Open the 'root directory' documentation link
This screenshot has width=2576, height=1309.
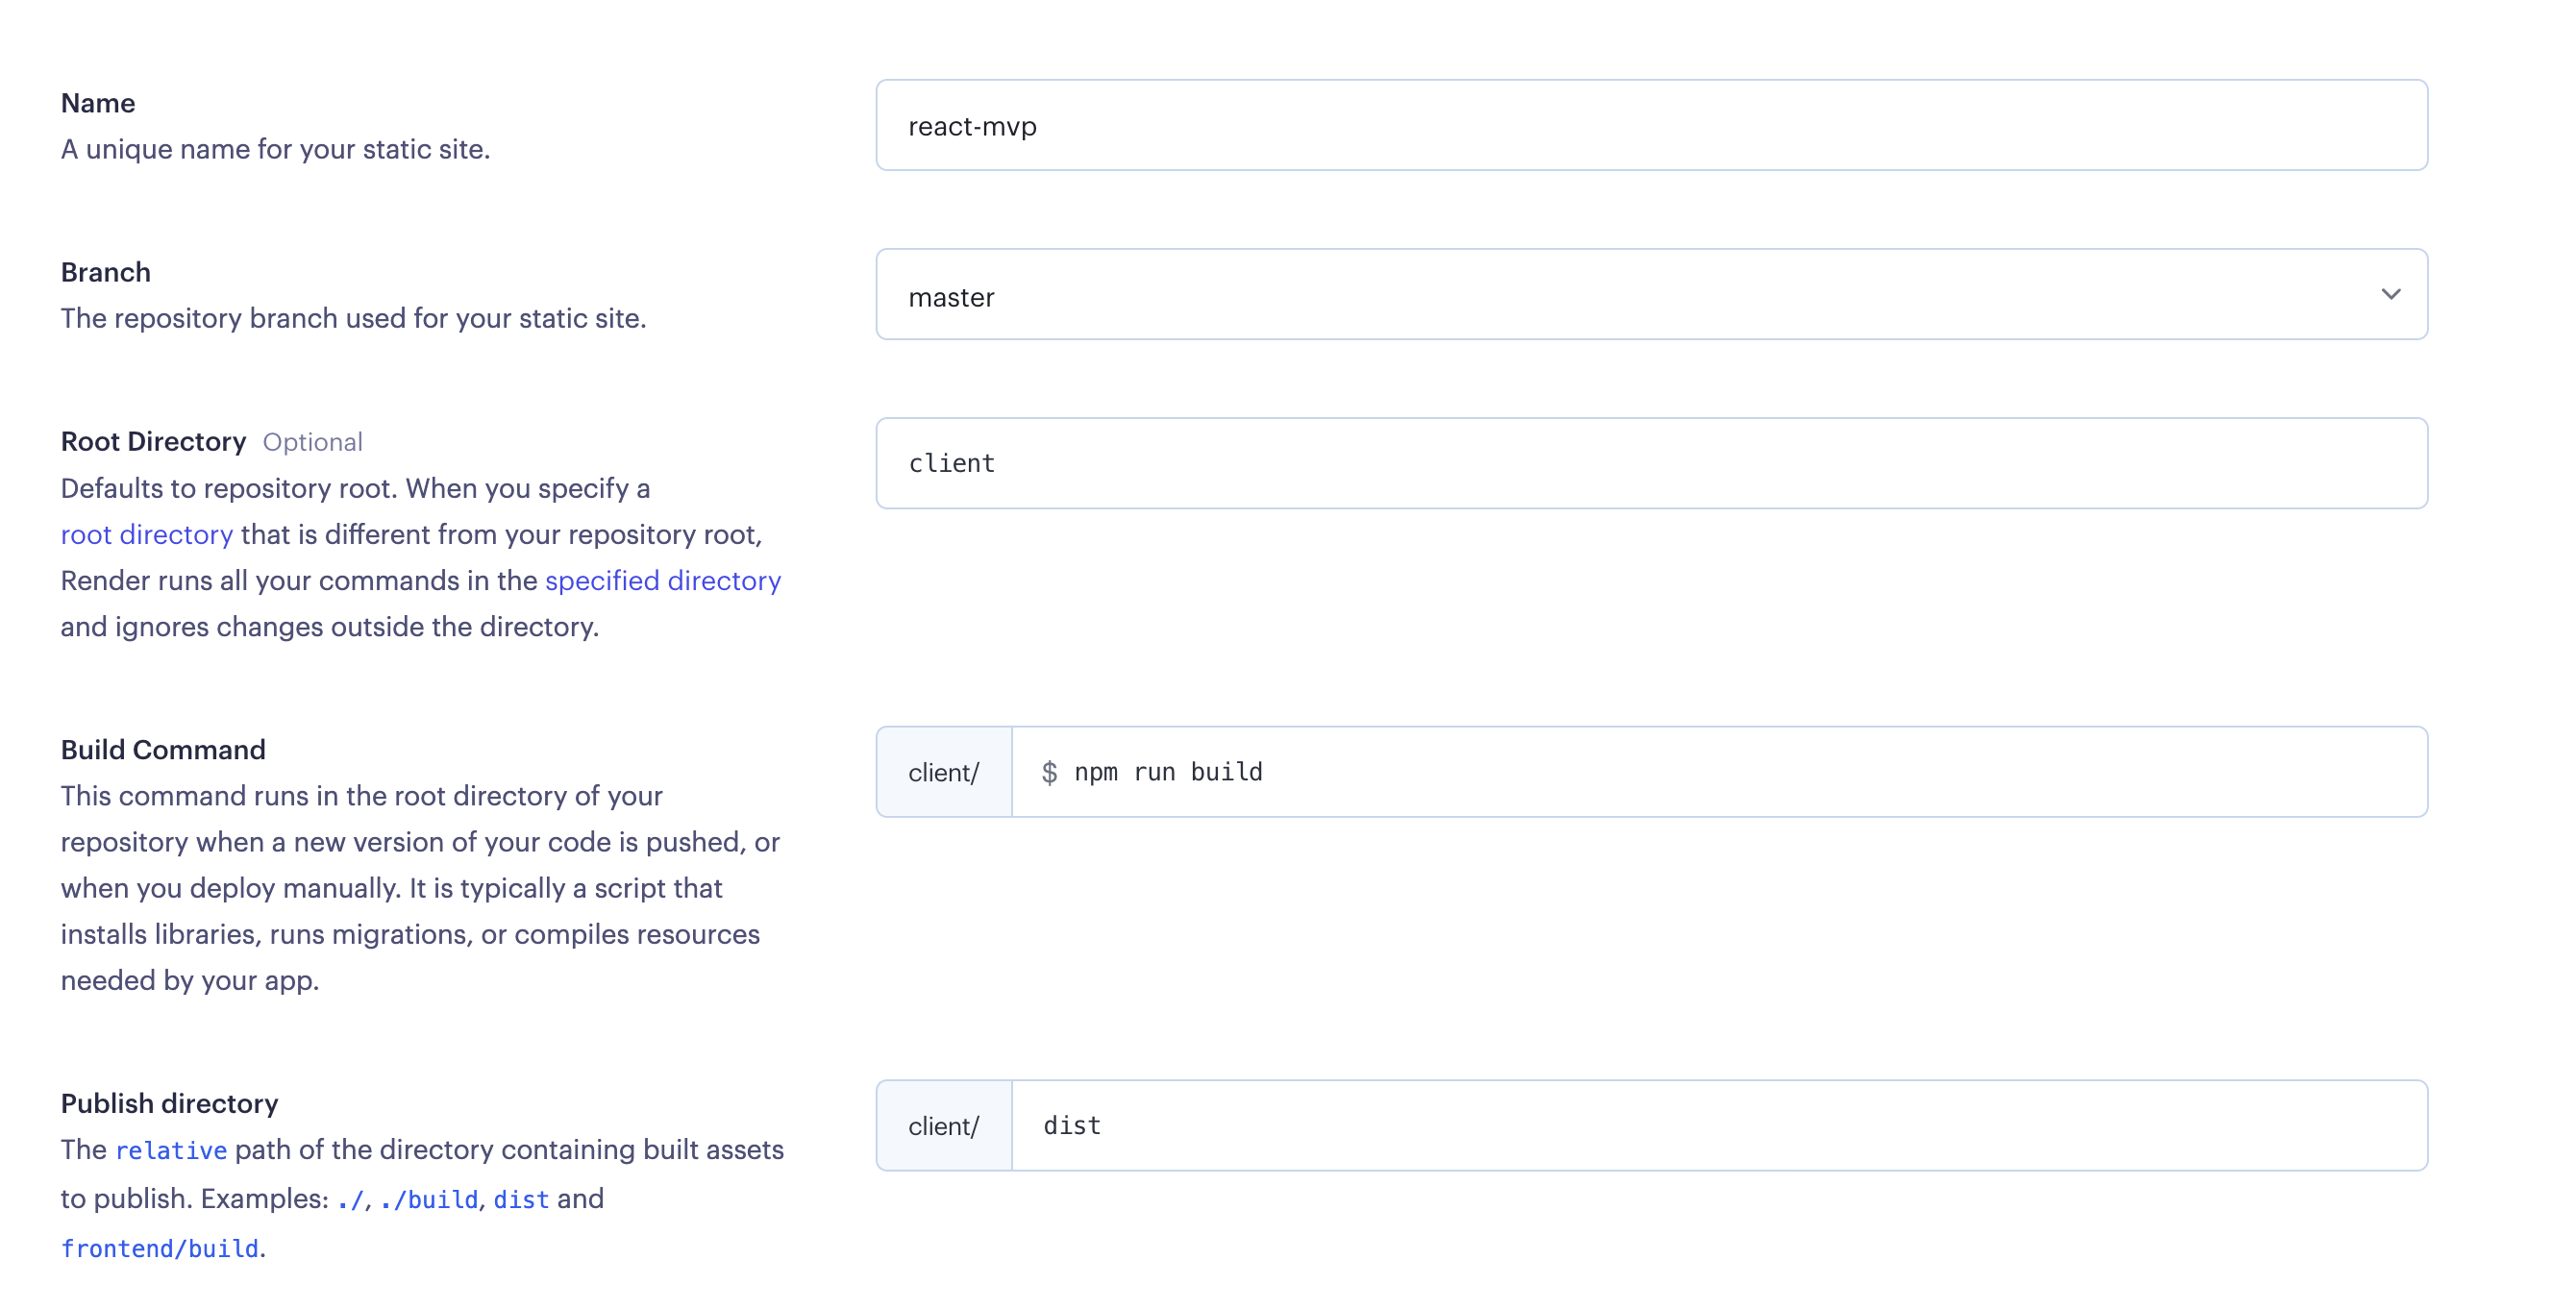[x=146, y=535]
